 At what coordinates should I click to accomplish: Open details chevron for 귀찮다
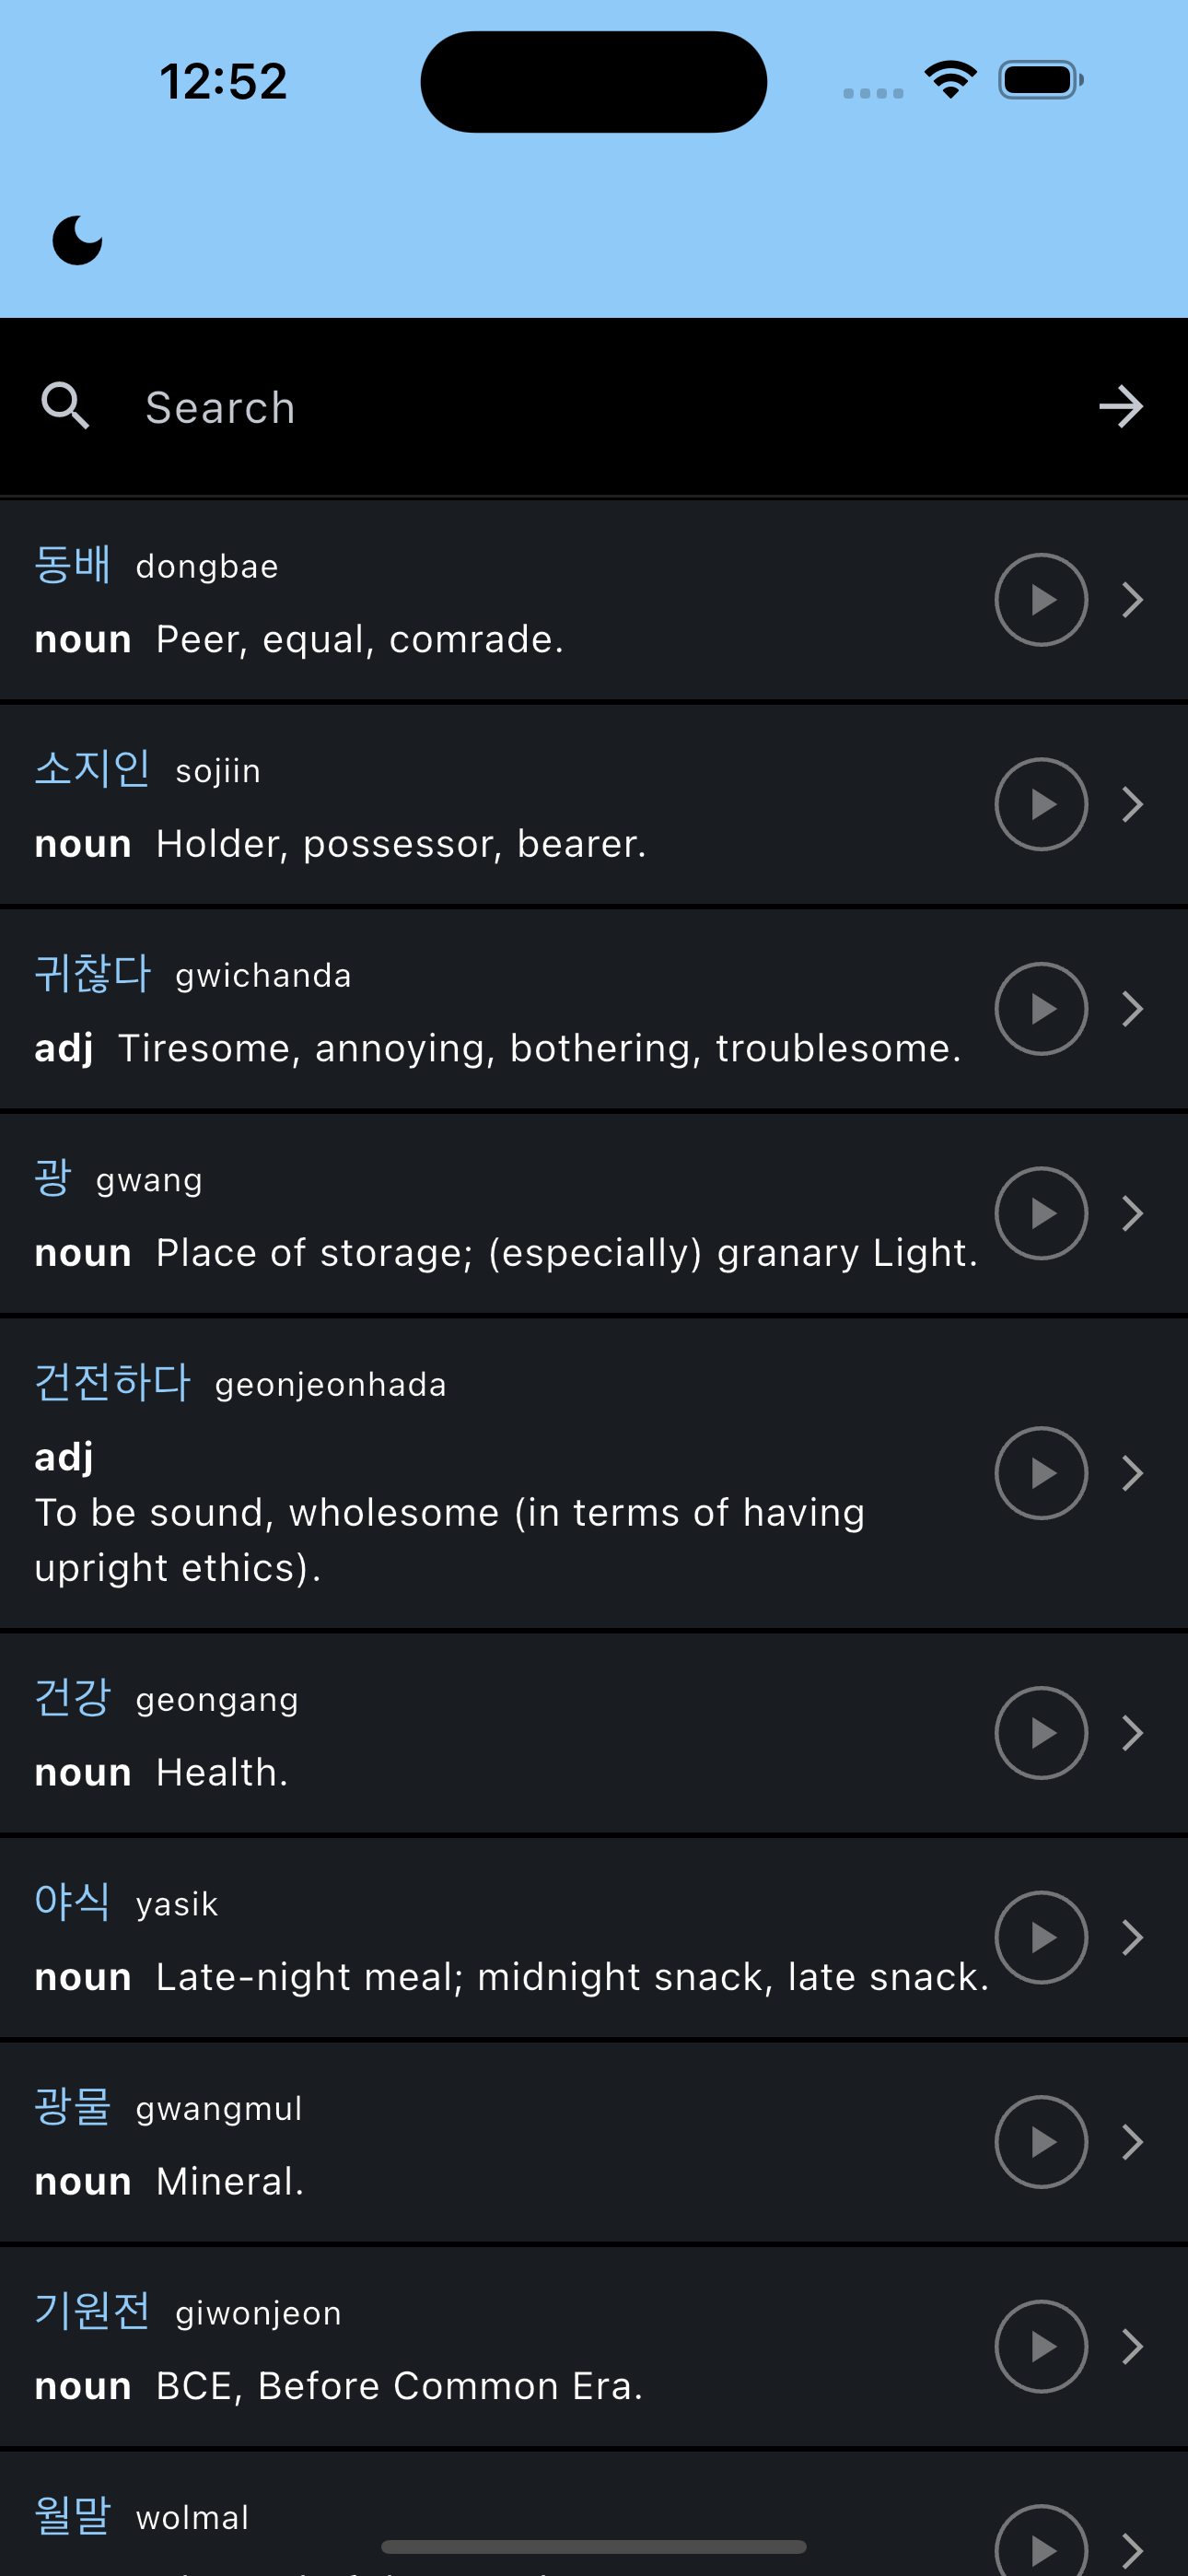(x=1132, y=1009)
